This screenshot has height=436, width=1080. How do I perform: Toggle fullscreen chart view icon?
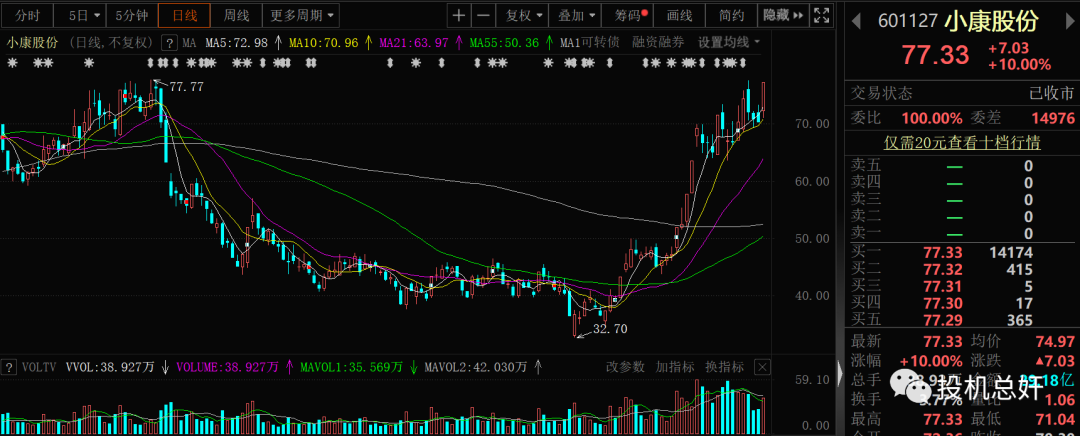pos(822,16)
